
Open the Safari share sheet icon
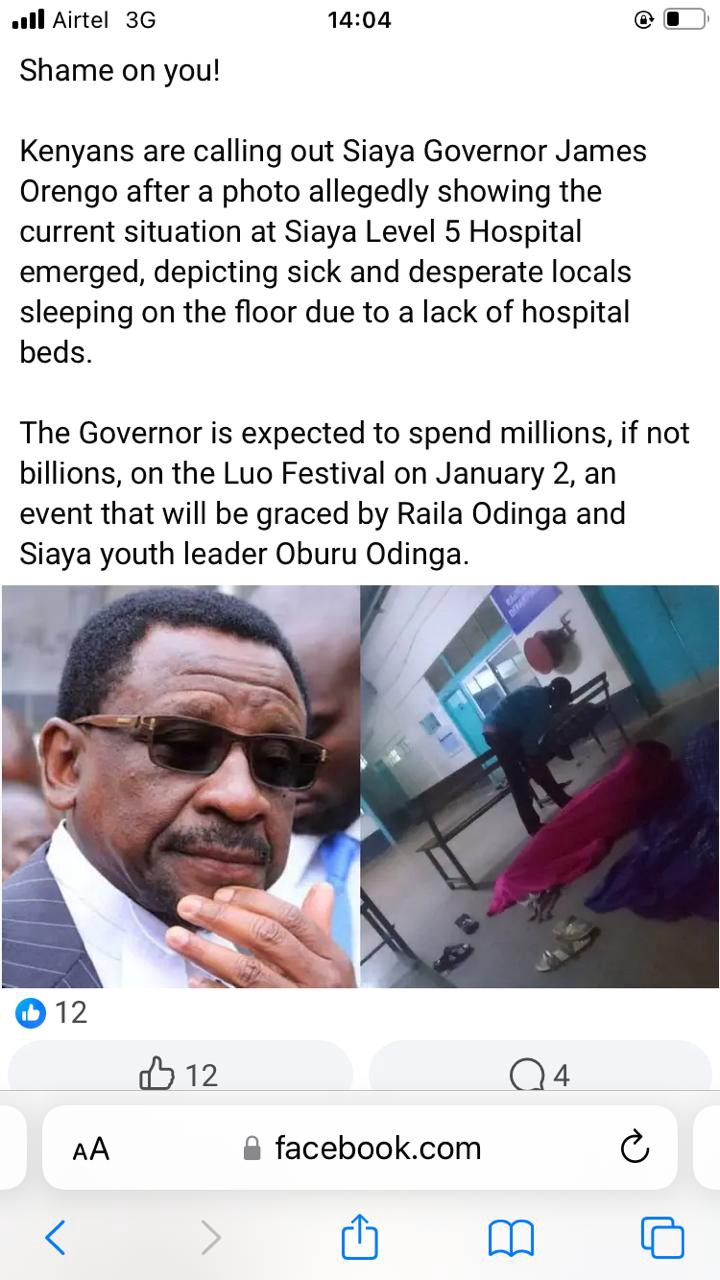coord(360,1235)
